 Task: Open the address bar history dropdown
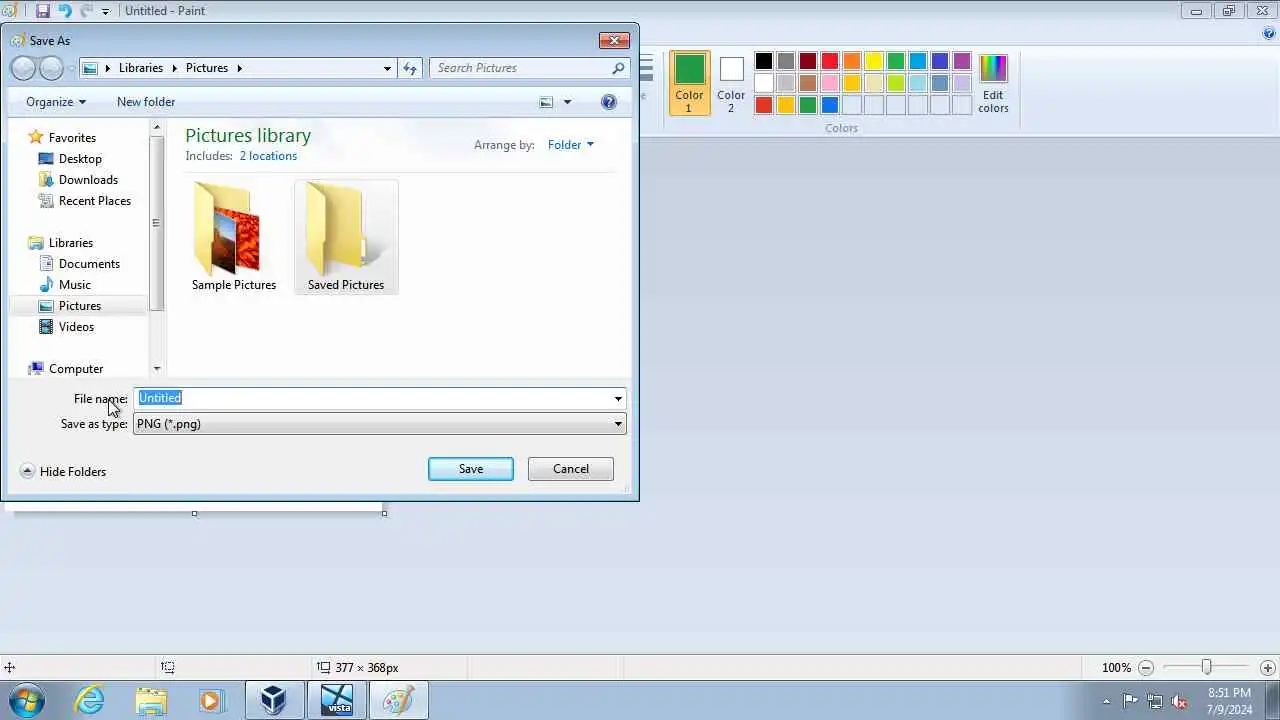click(387, 68)
